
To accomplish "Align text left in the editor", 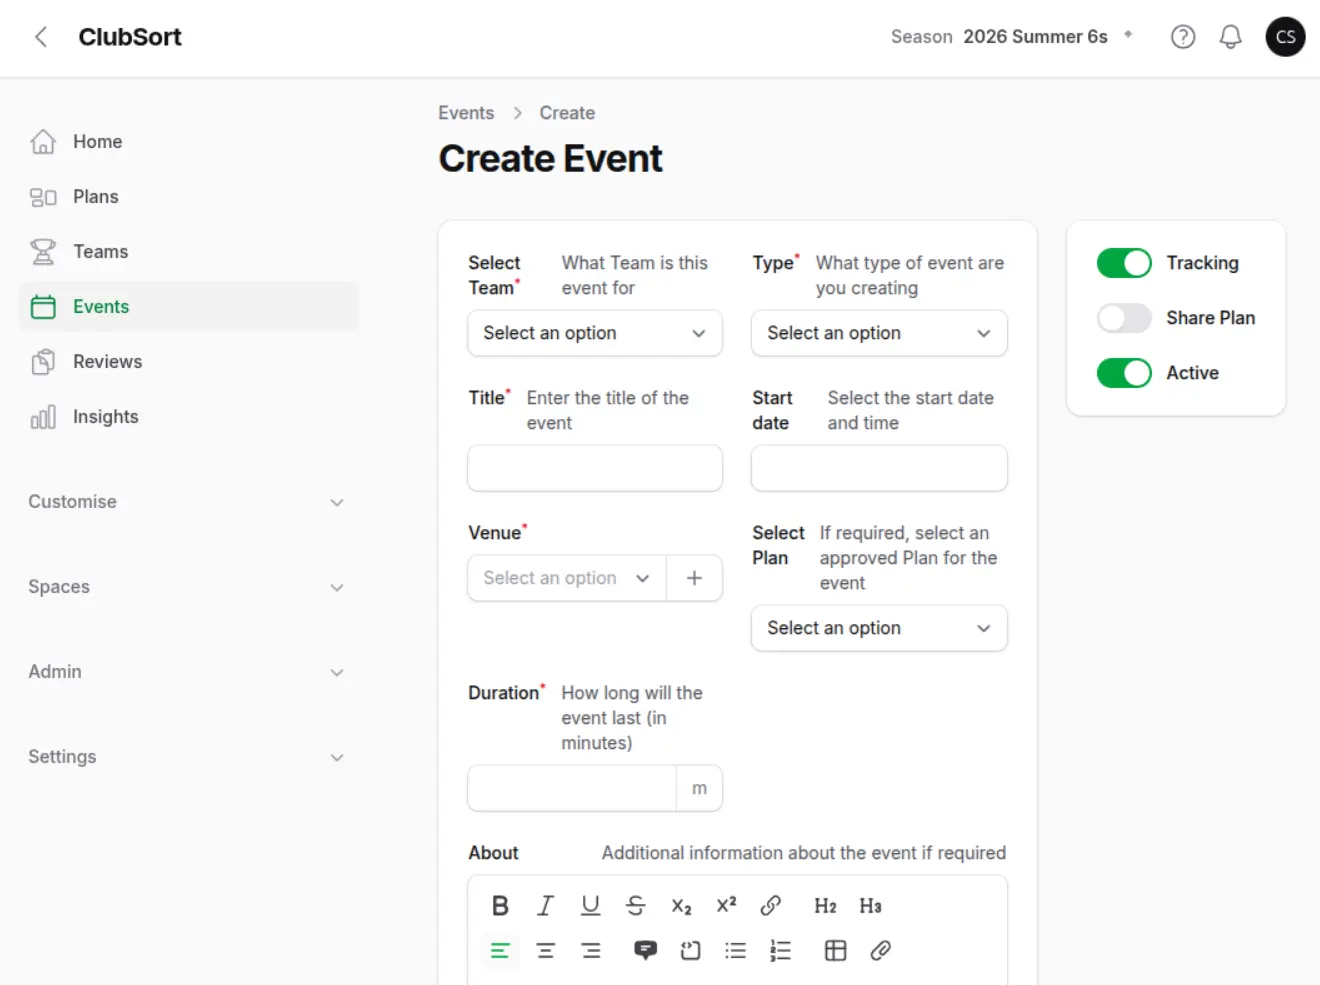I will (x=500, y=951).
